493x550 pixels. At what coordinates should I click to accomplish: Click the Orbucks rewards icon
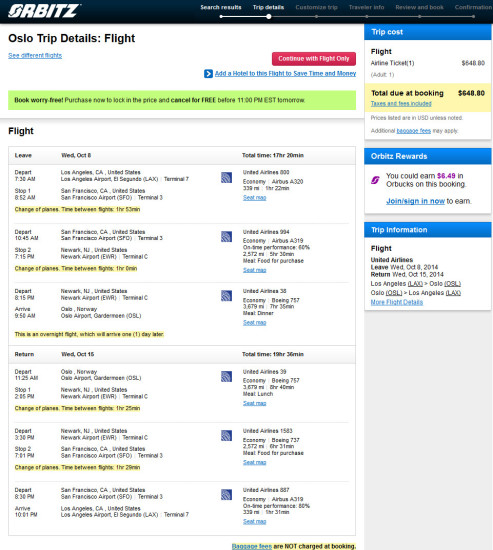click(x=375, y=180)
